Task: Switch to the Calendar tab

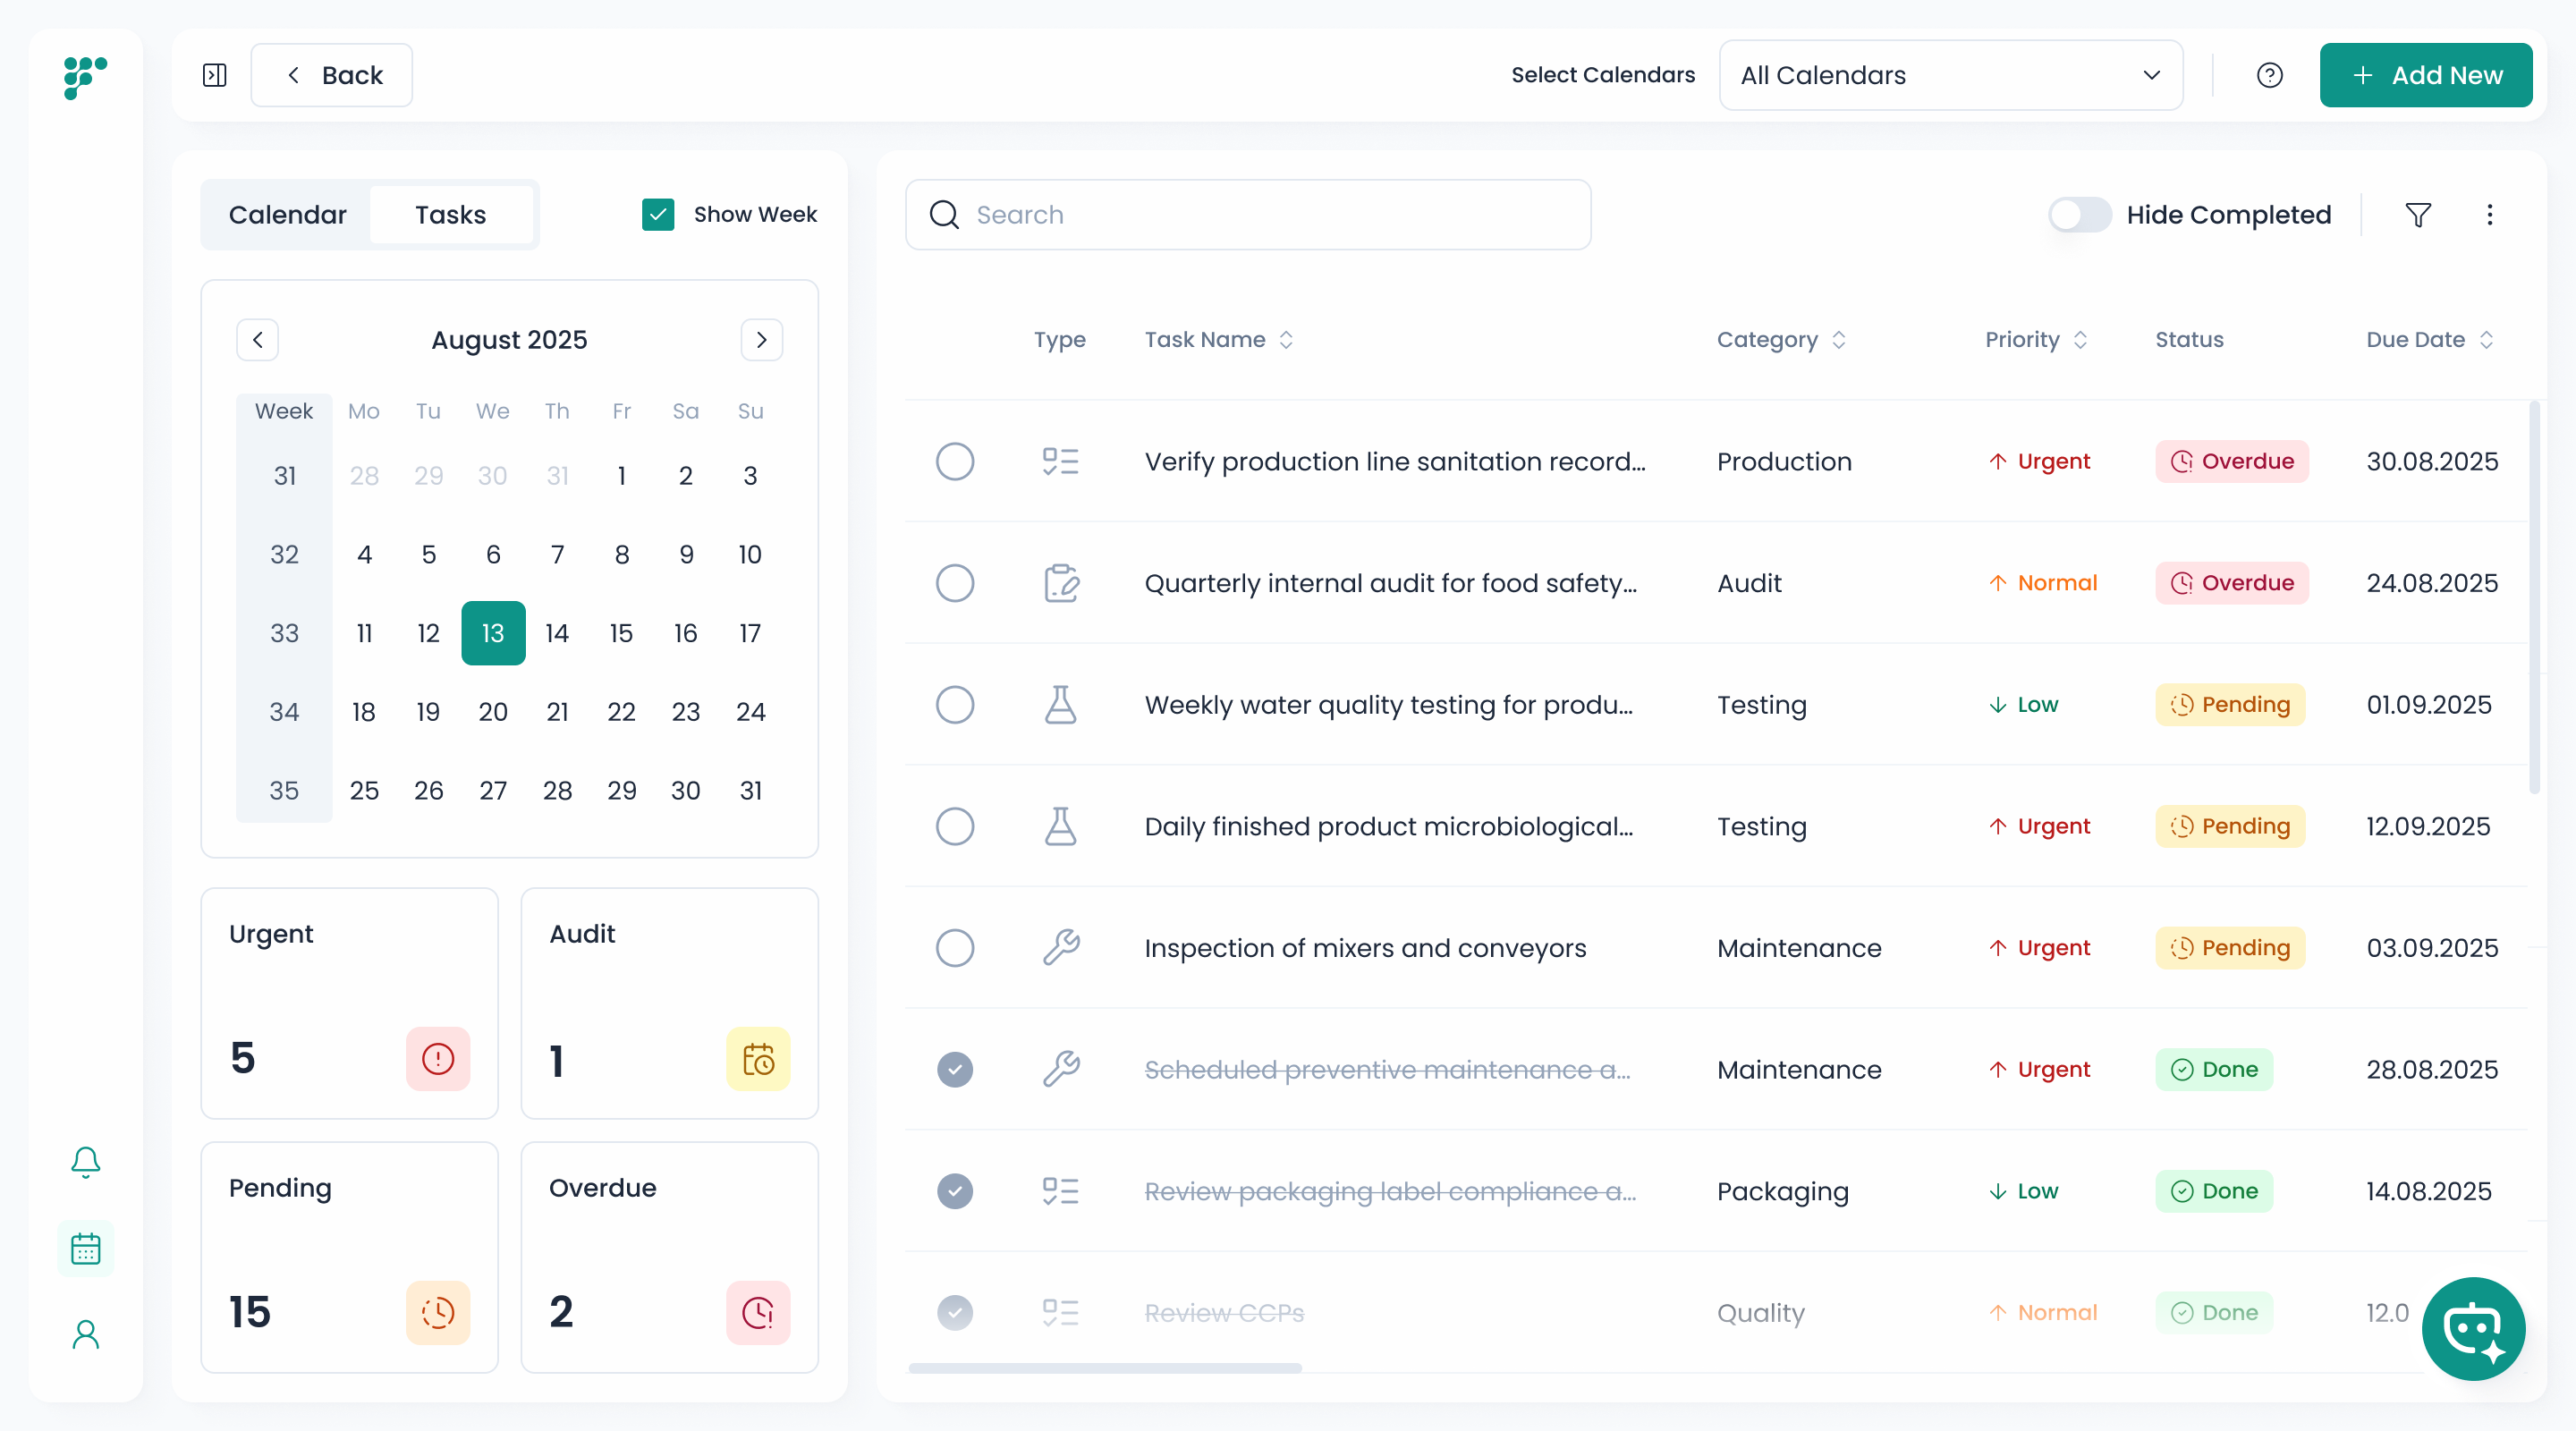Action: tap(287, 214)
